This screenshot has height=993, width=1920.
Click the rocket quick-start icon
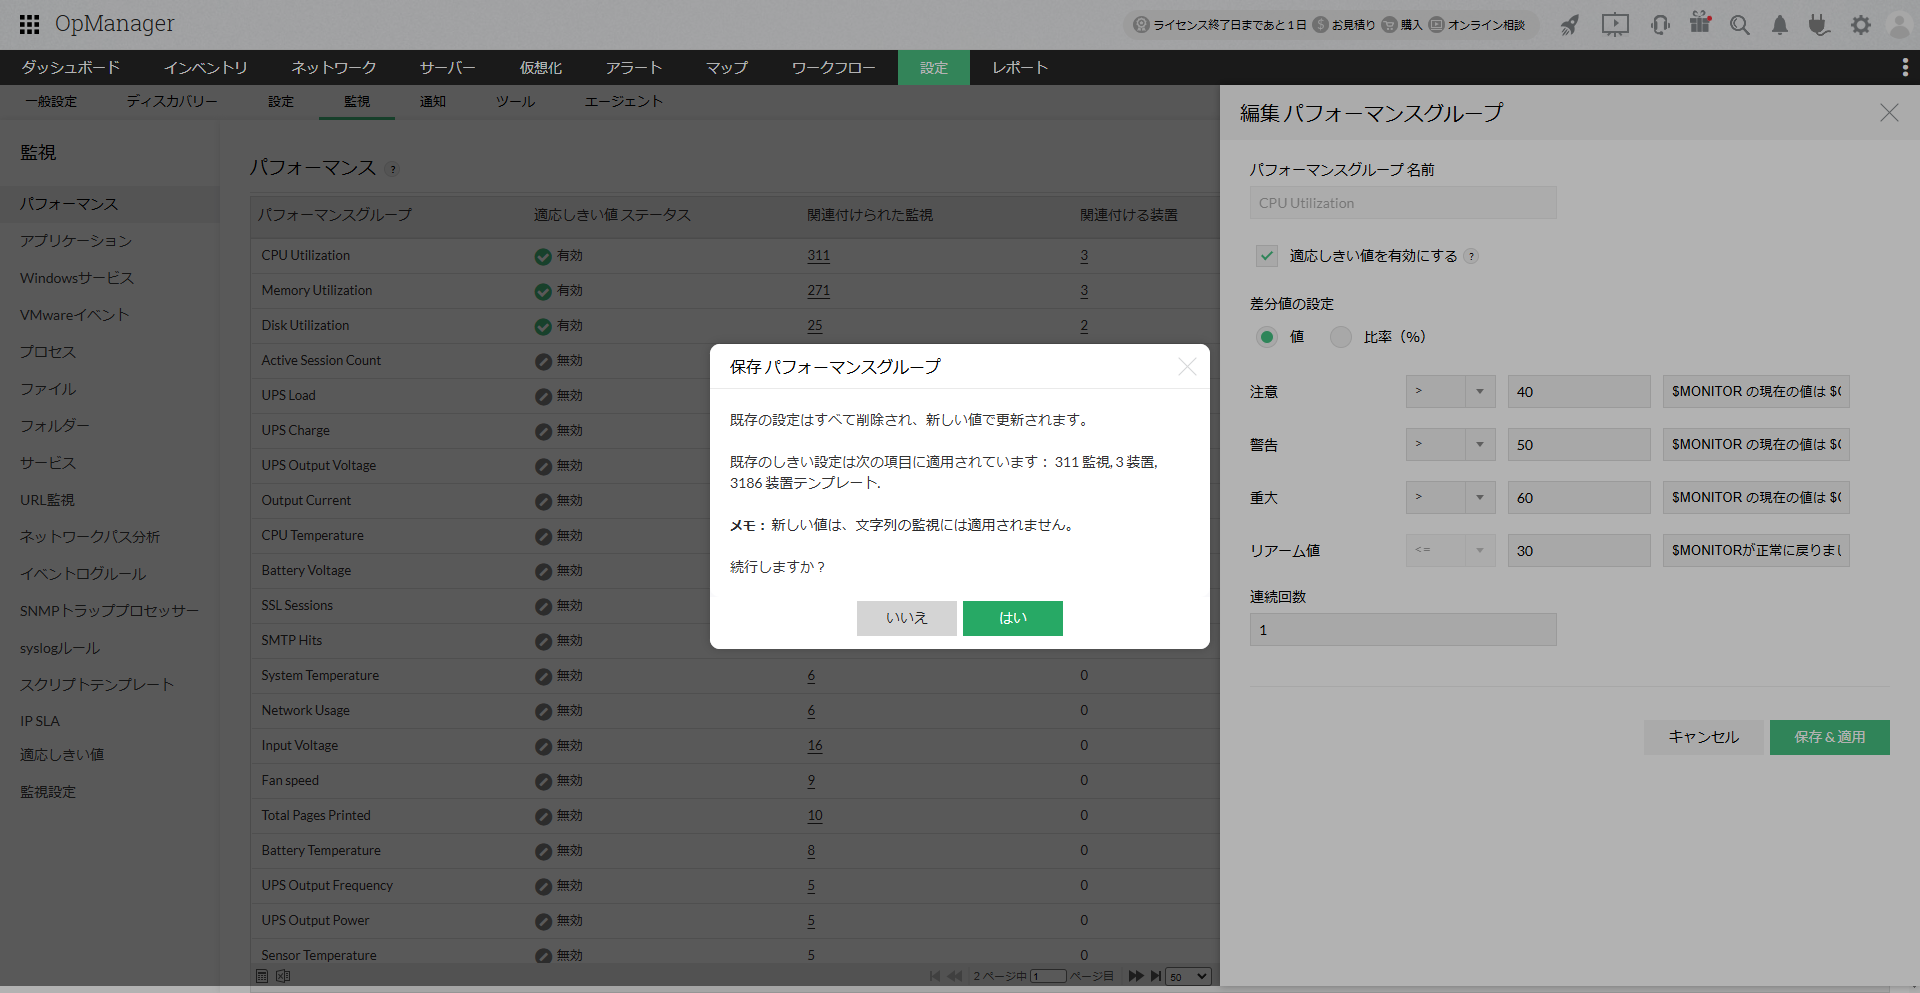pos(1570,25)
